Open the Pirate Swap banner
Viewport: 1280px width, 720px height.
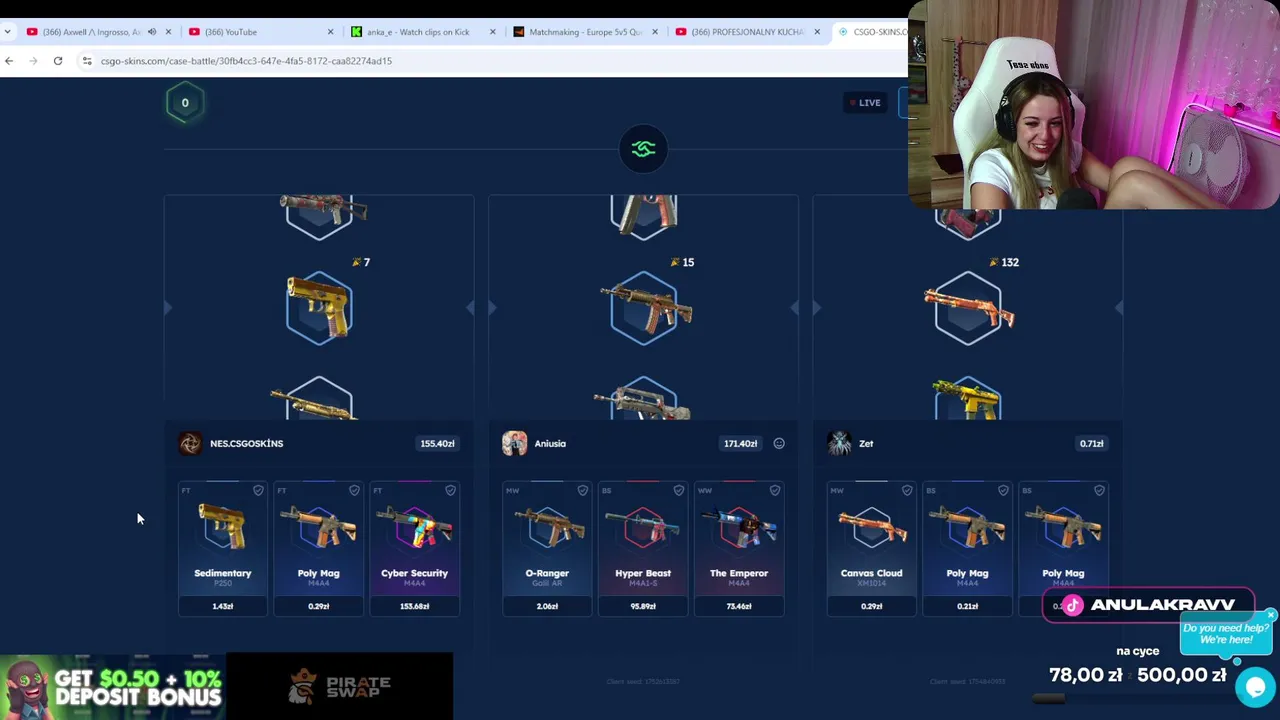pyautogui.click(x=340, y=686)
